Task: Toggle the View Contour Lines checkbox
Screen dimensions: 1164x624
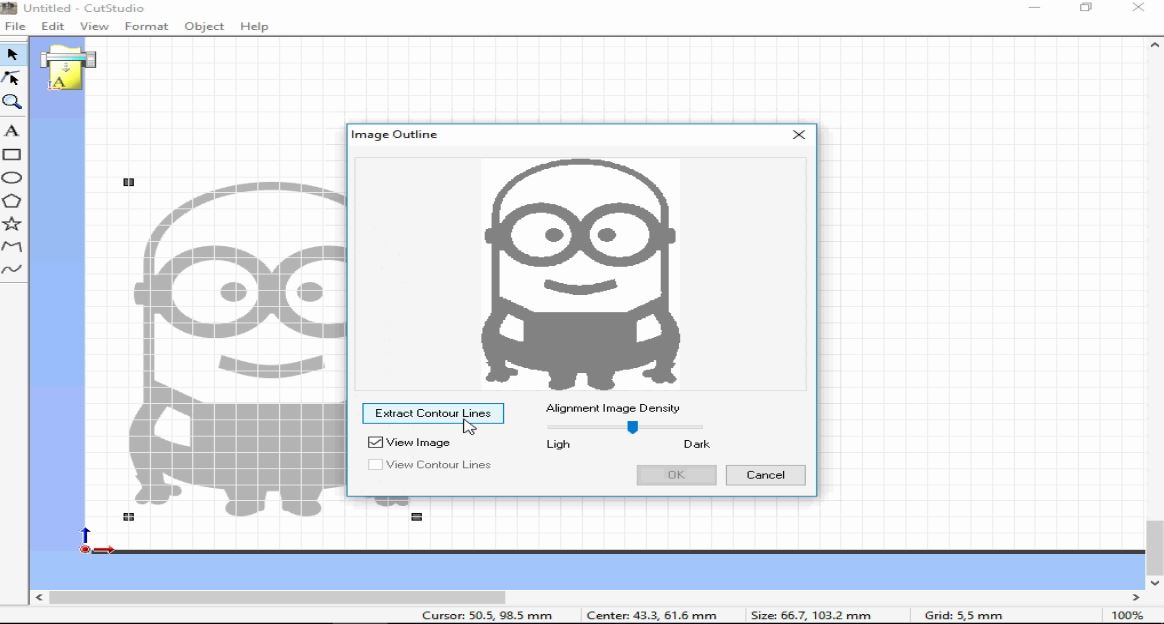Action: tap(376, 464)
